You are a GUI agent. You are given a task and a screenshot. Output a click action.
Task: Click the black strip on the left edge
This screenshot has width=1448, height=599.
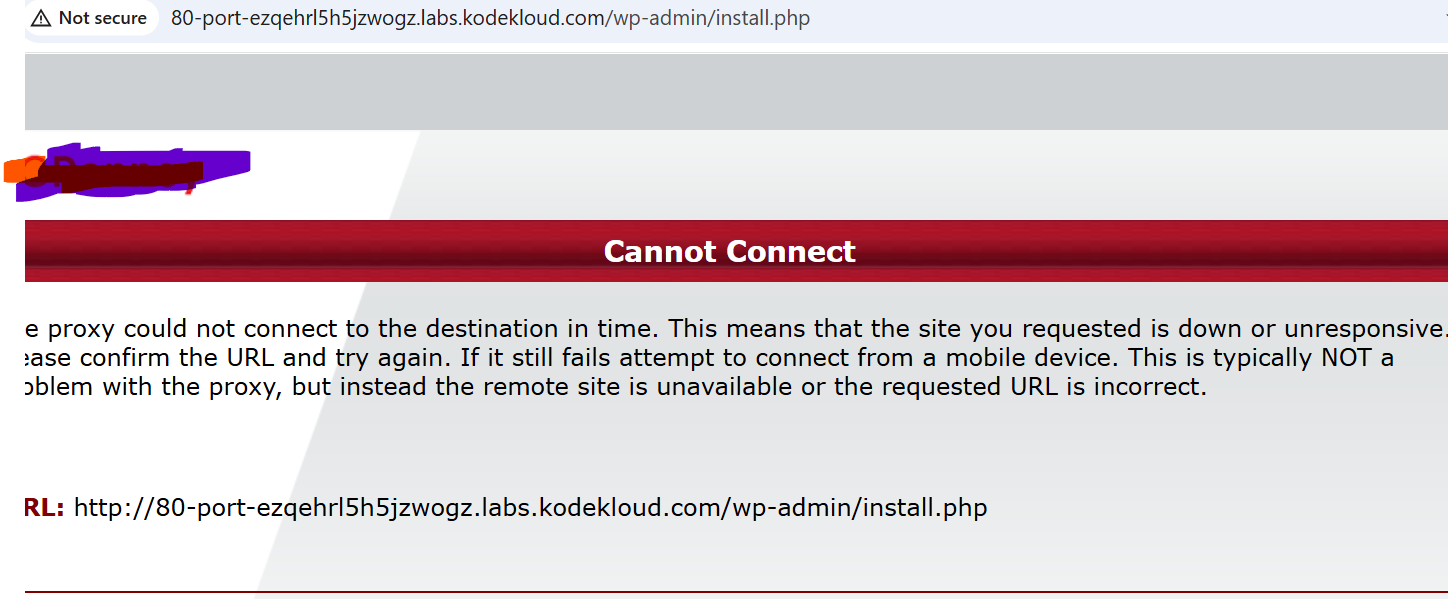click(x=12, y=400)
